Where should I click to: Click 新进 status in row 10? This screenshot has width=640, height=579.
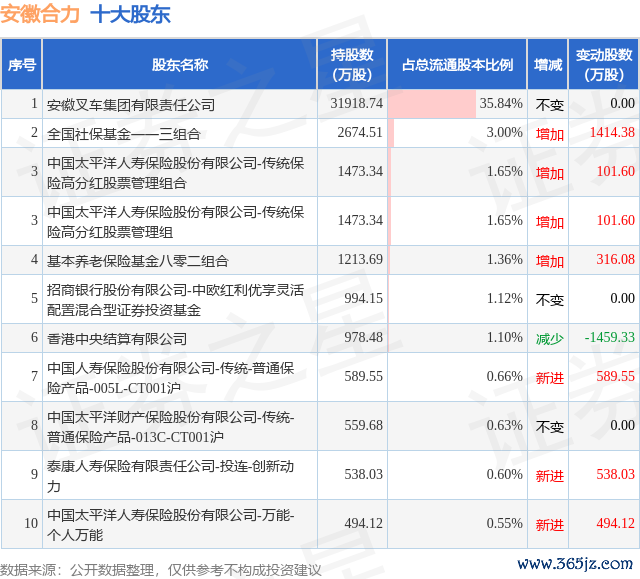(549, 524)
